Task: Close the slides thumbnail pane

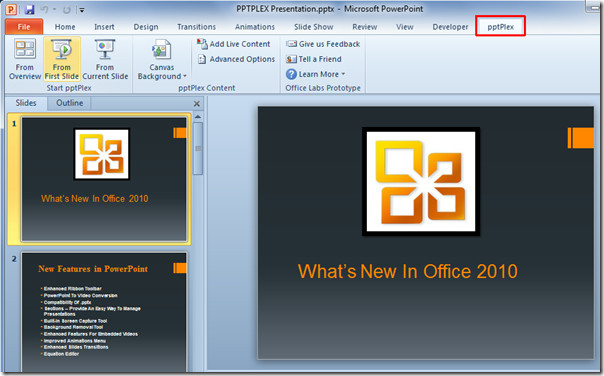Action: 196,104
